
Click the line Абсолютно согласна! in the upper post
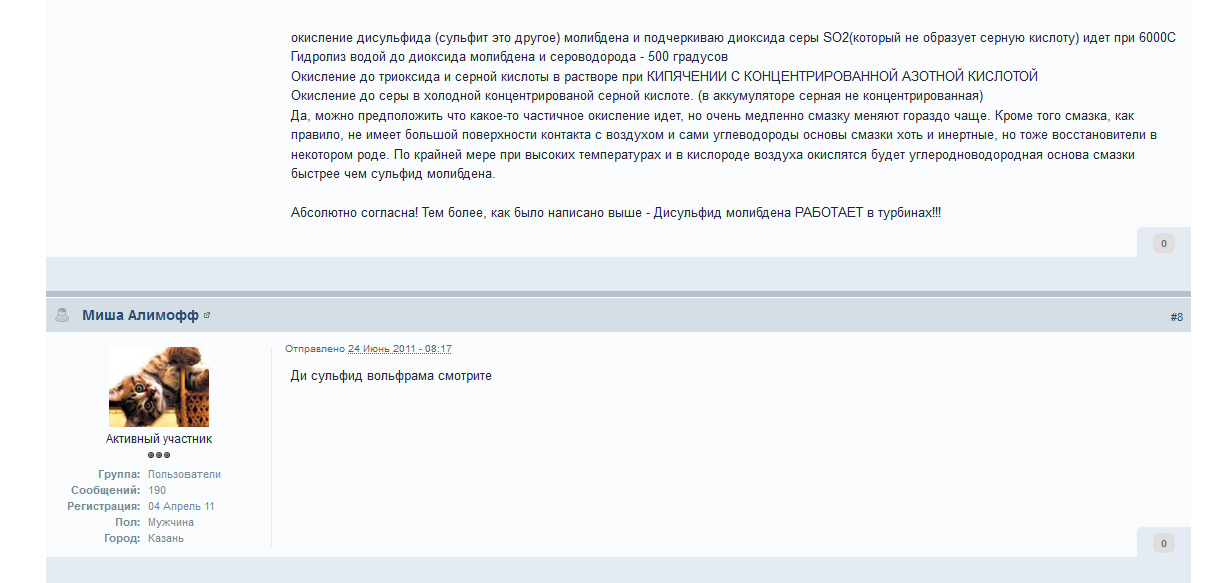point(616,213)
